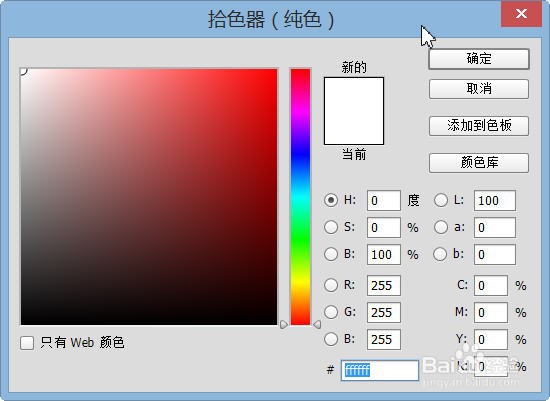Click the 确定 (OK) button

coord(479,59)
